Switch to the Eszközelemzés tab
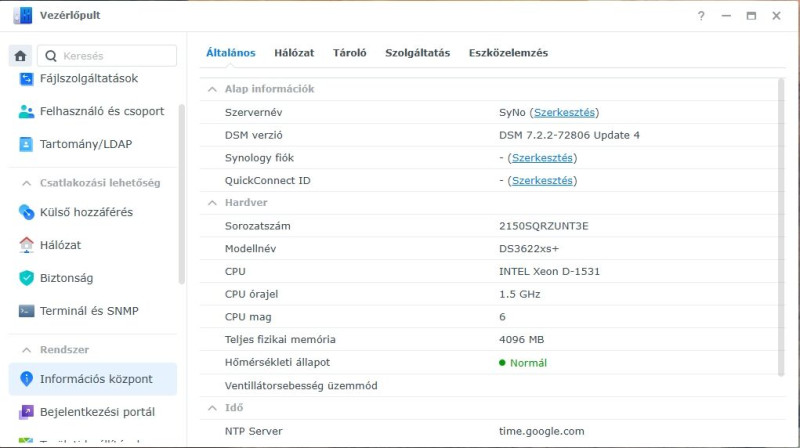 point(508,53)
